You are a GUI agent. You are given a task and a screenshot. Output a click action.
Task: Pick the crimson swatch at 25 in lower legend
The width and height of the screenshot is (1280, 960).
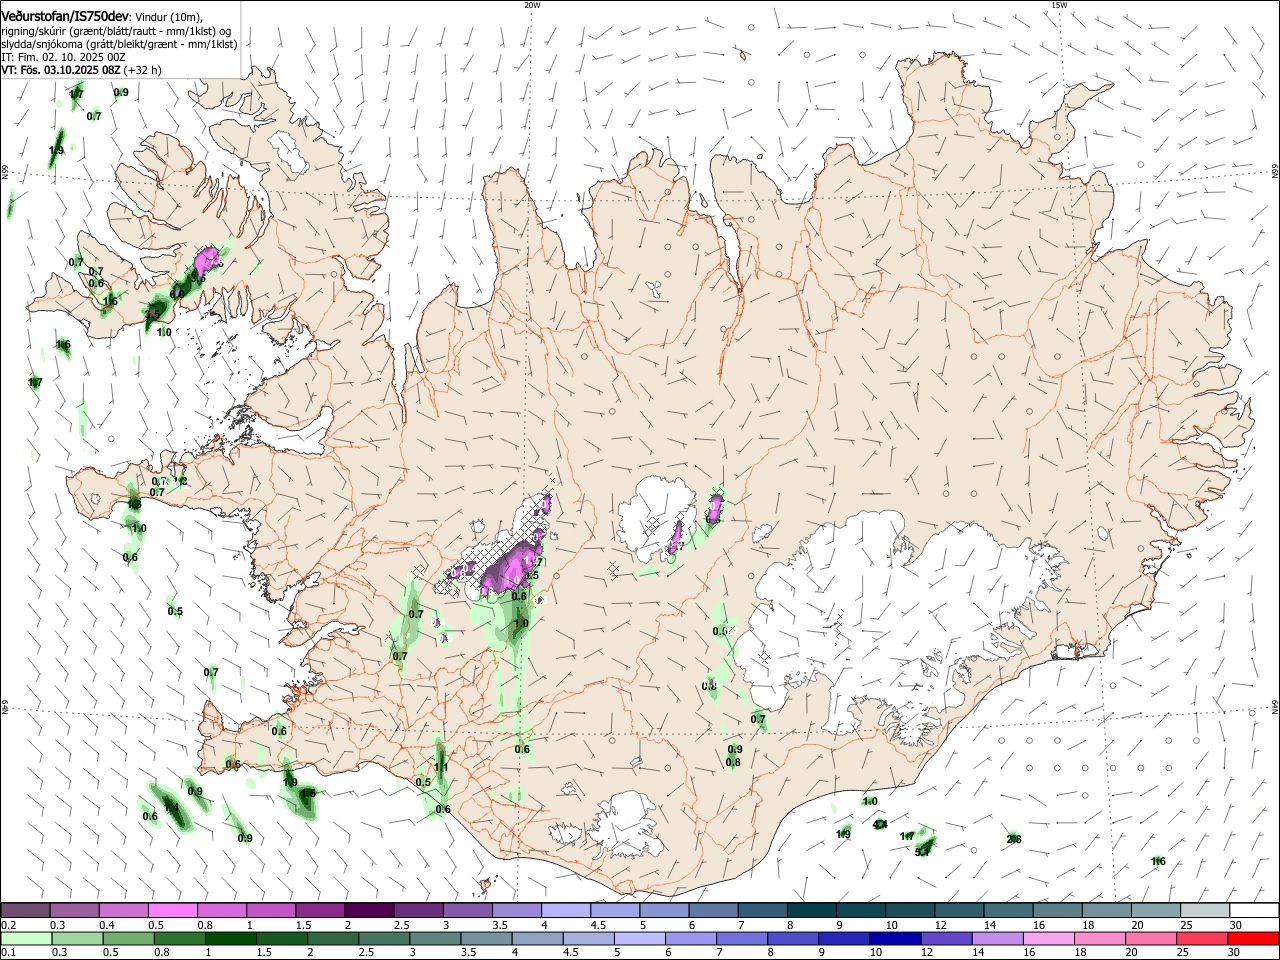click(1201, 939)
